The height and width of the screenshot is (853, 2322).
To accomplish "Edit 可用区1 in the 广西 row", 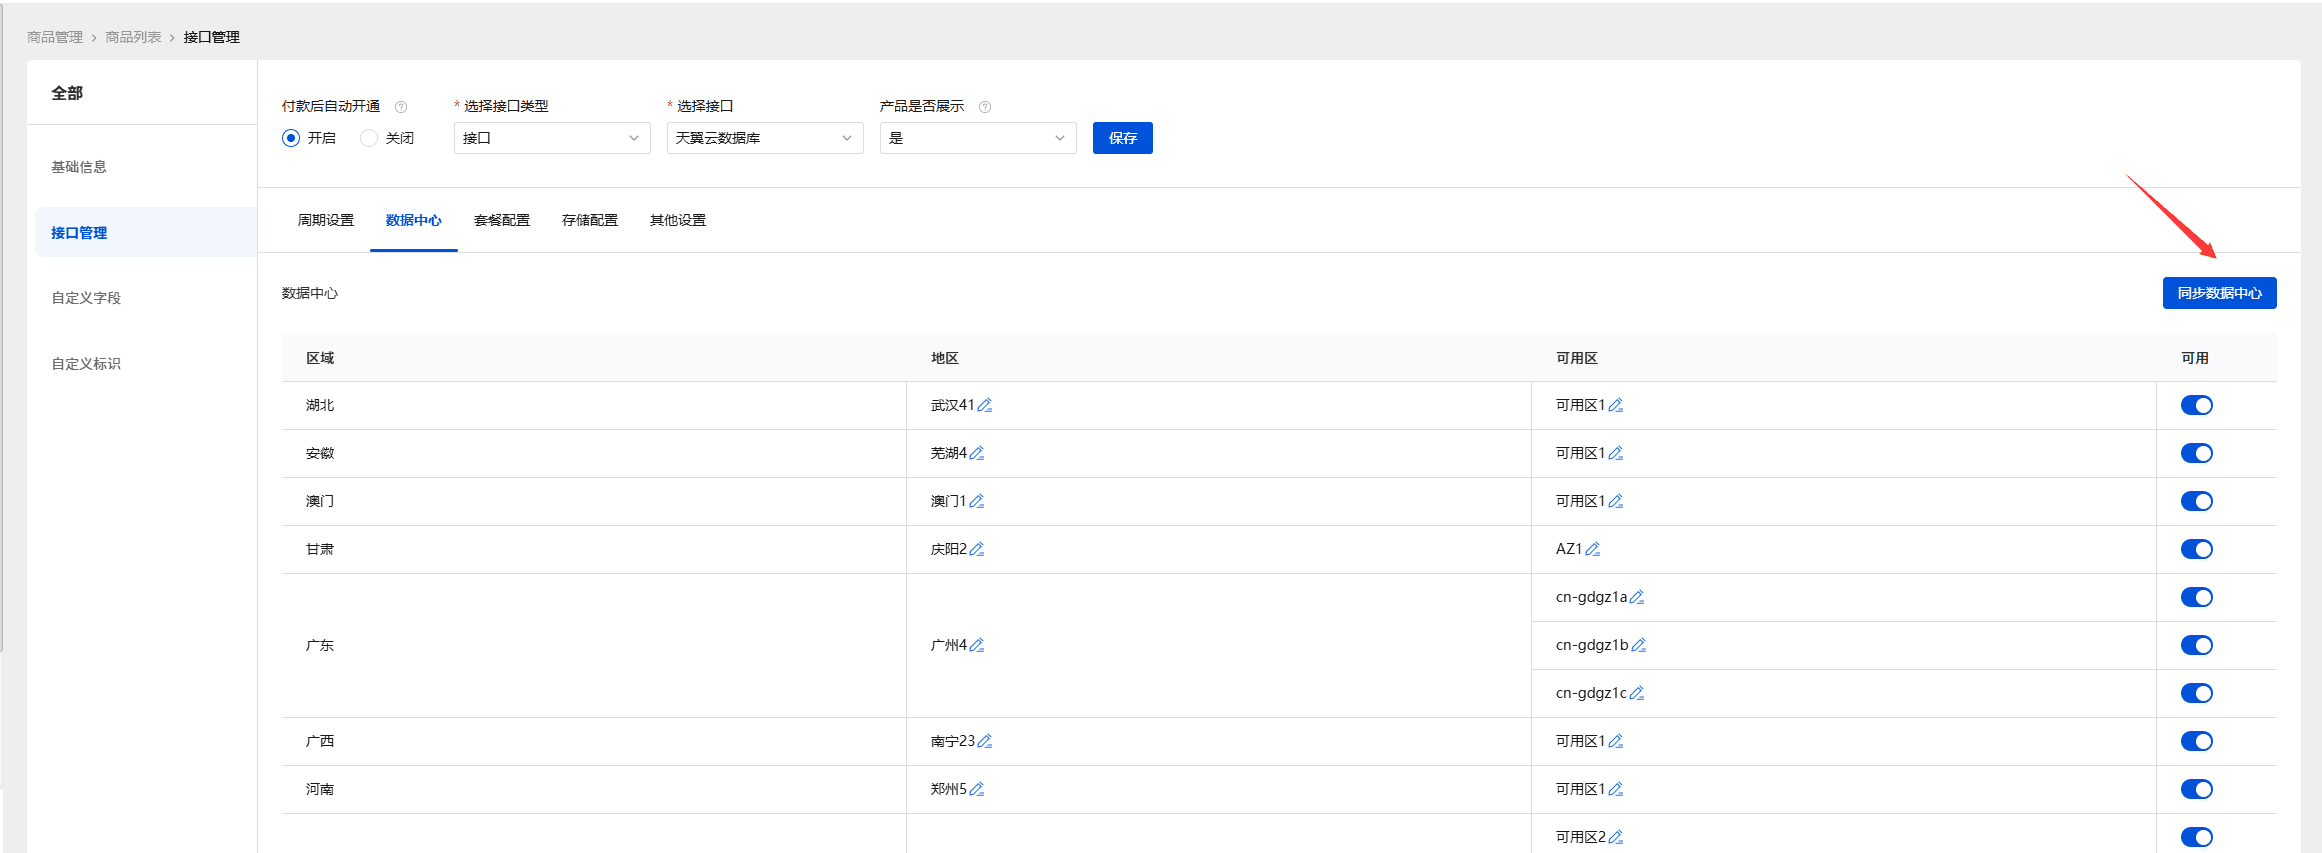I will (1616, 741).
